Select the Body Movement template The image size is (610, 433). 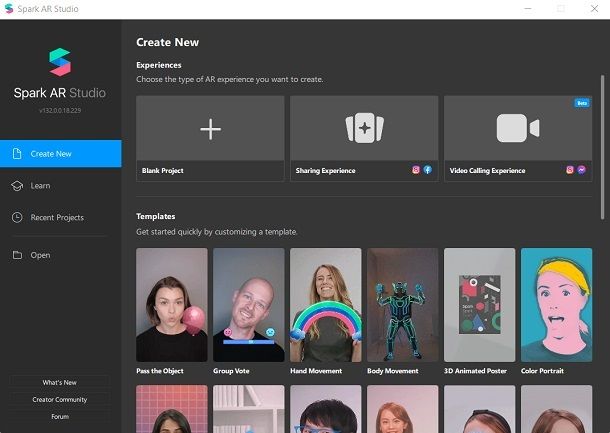tap(403, 305)
